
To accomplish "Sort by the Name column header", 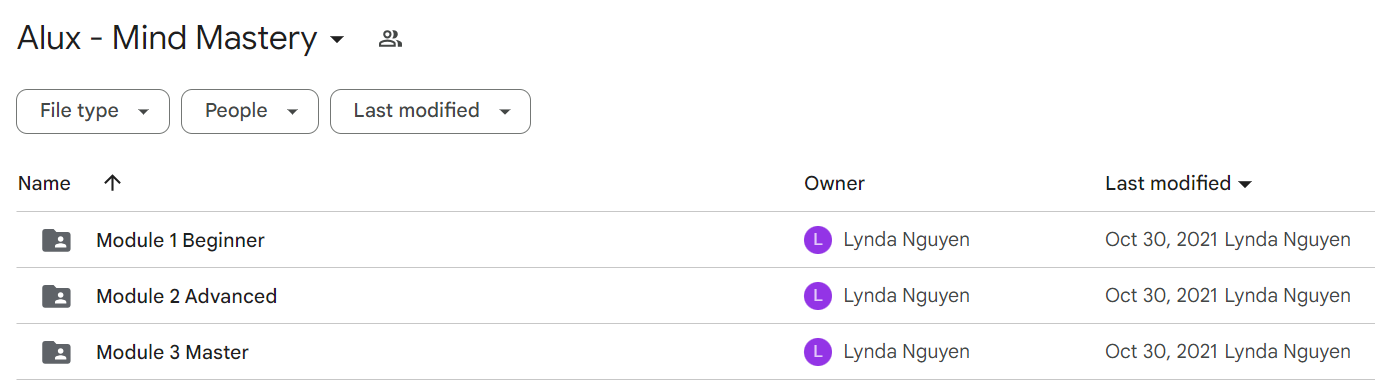I will click(44, 184).
